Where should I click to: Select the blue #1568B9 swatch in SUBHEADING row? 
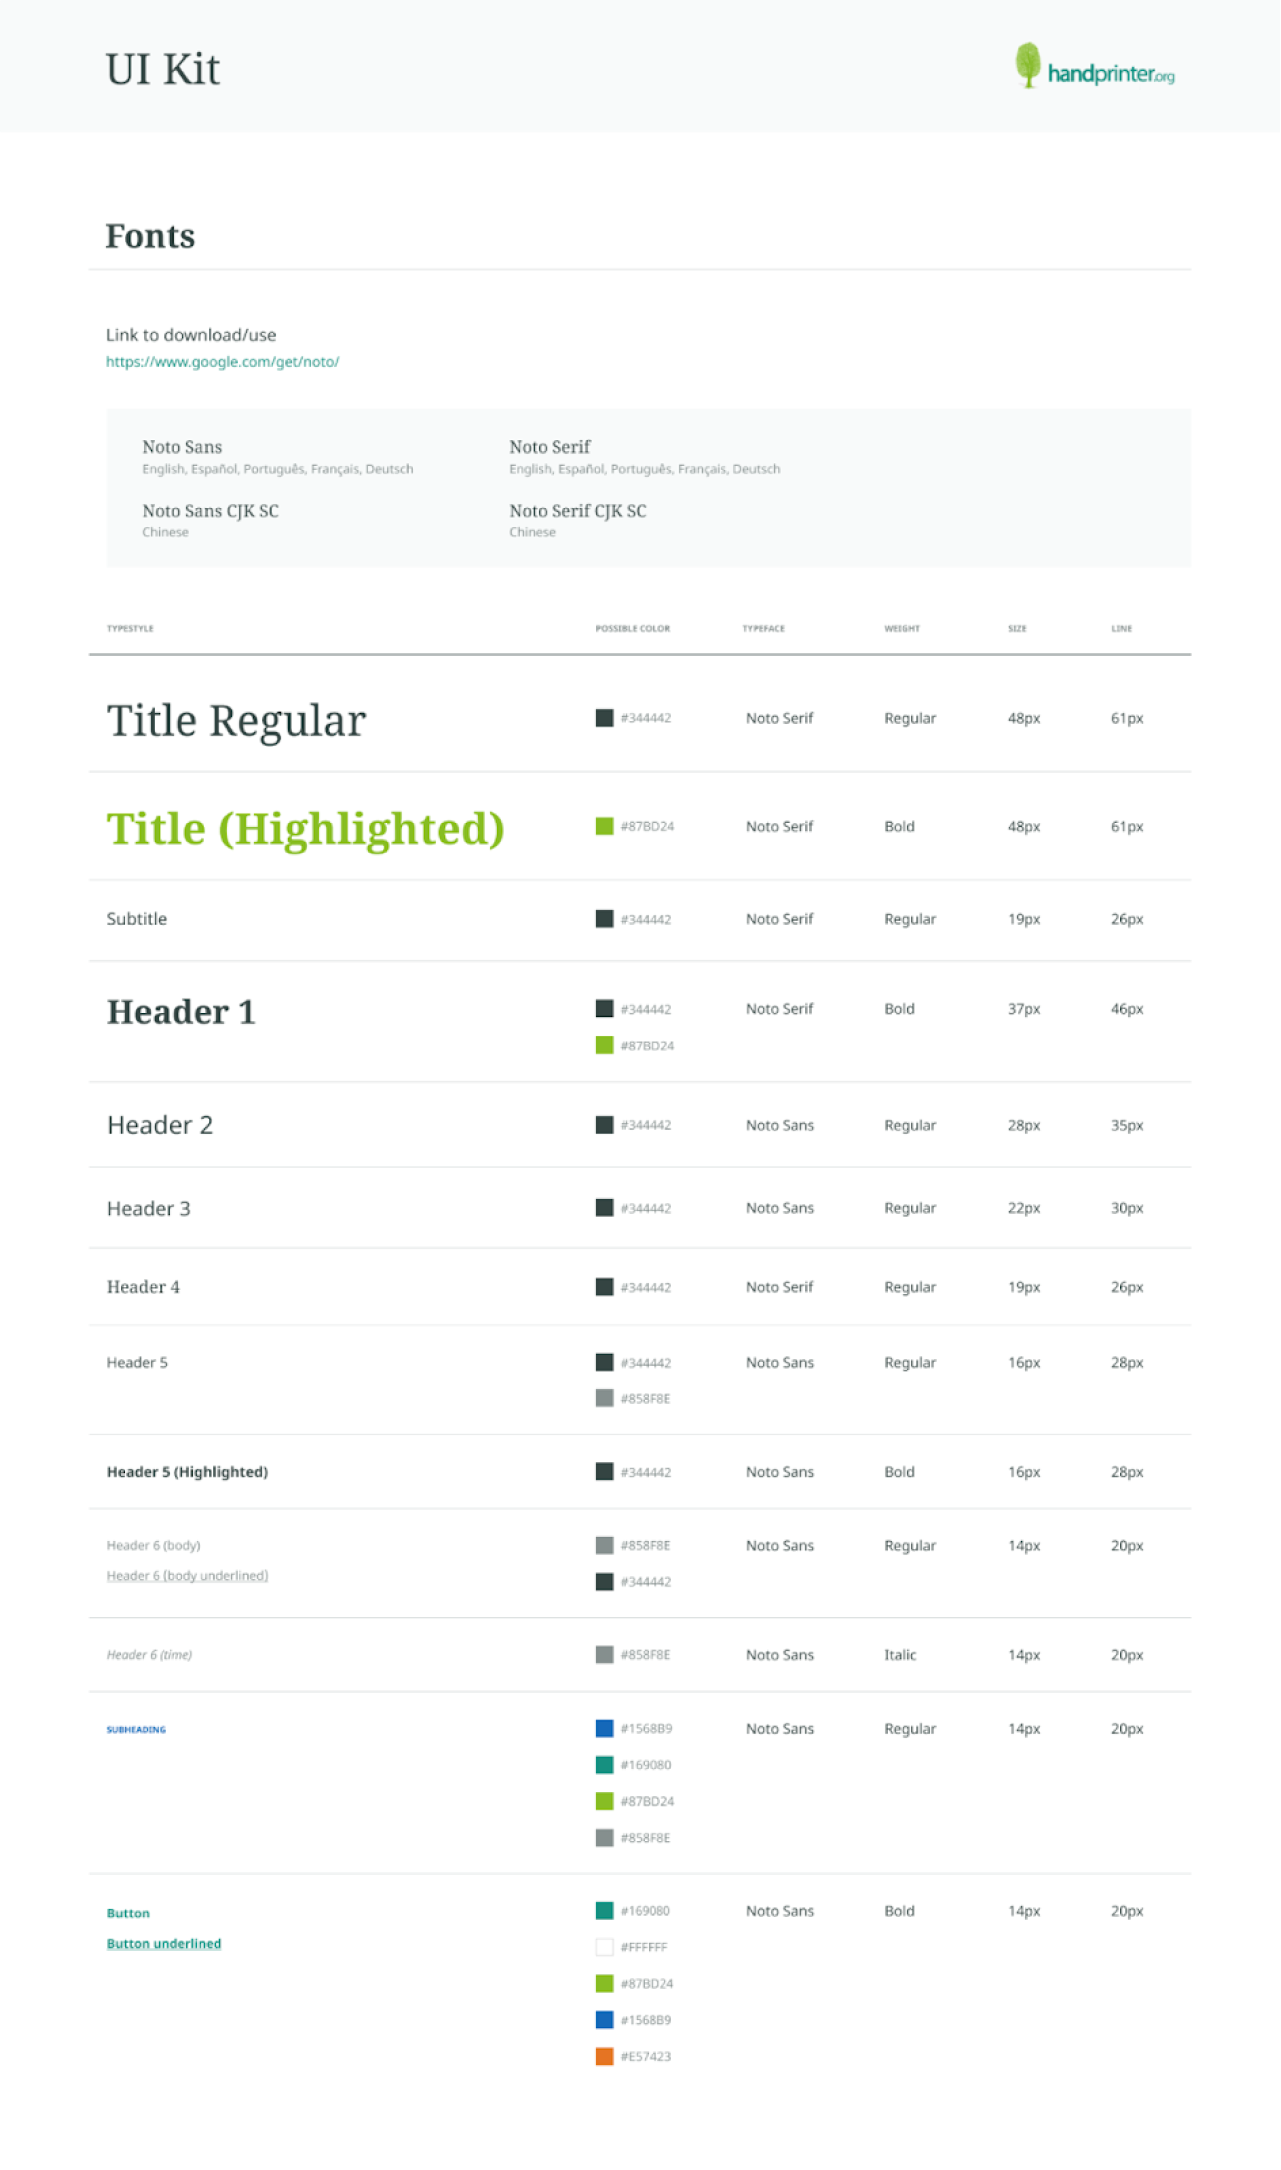click(x=604, y=1728)
